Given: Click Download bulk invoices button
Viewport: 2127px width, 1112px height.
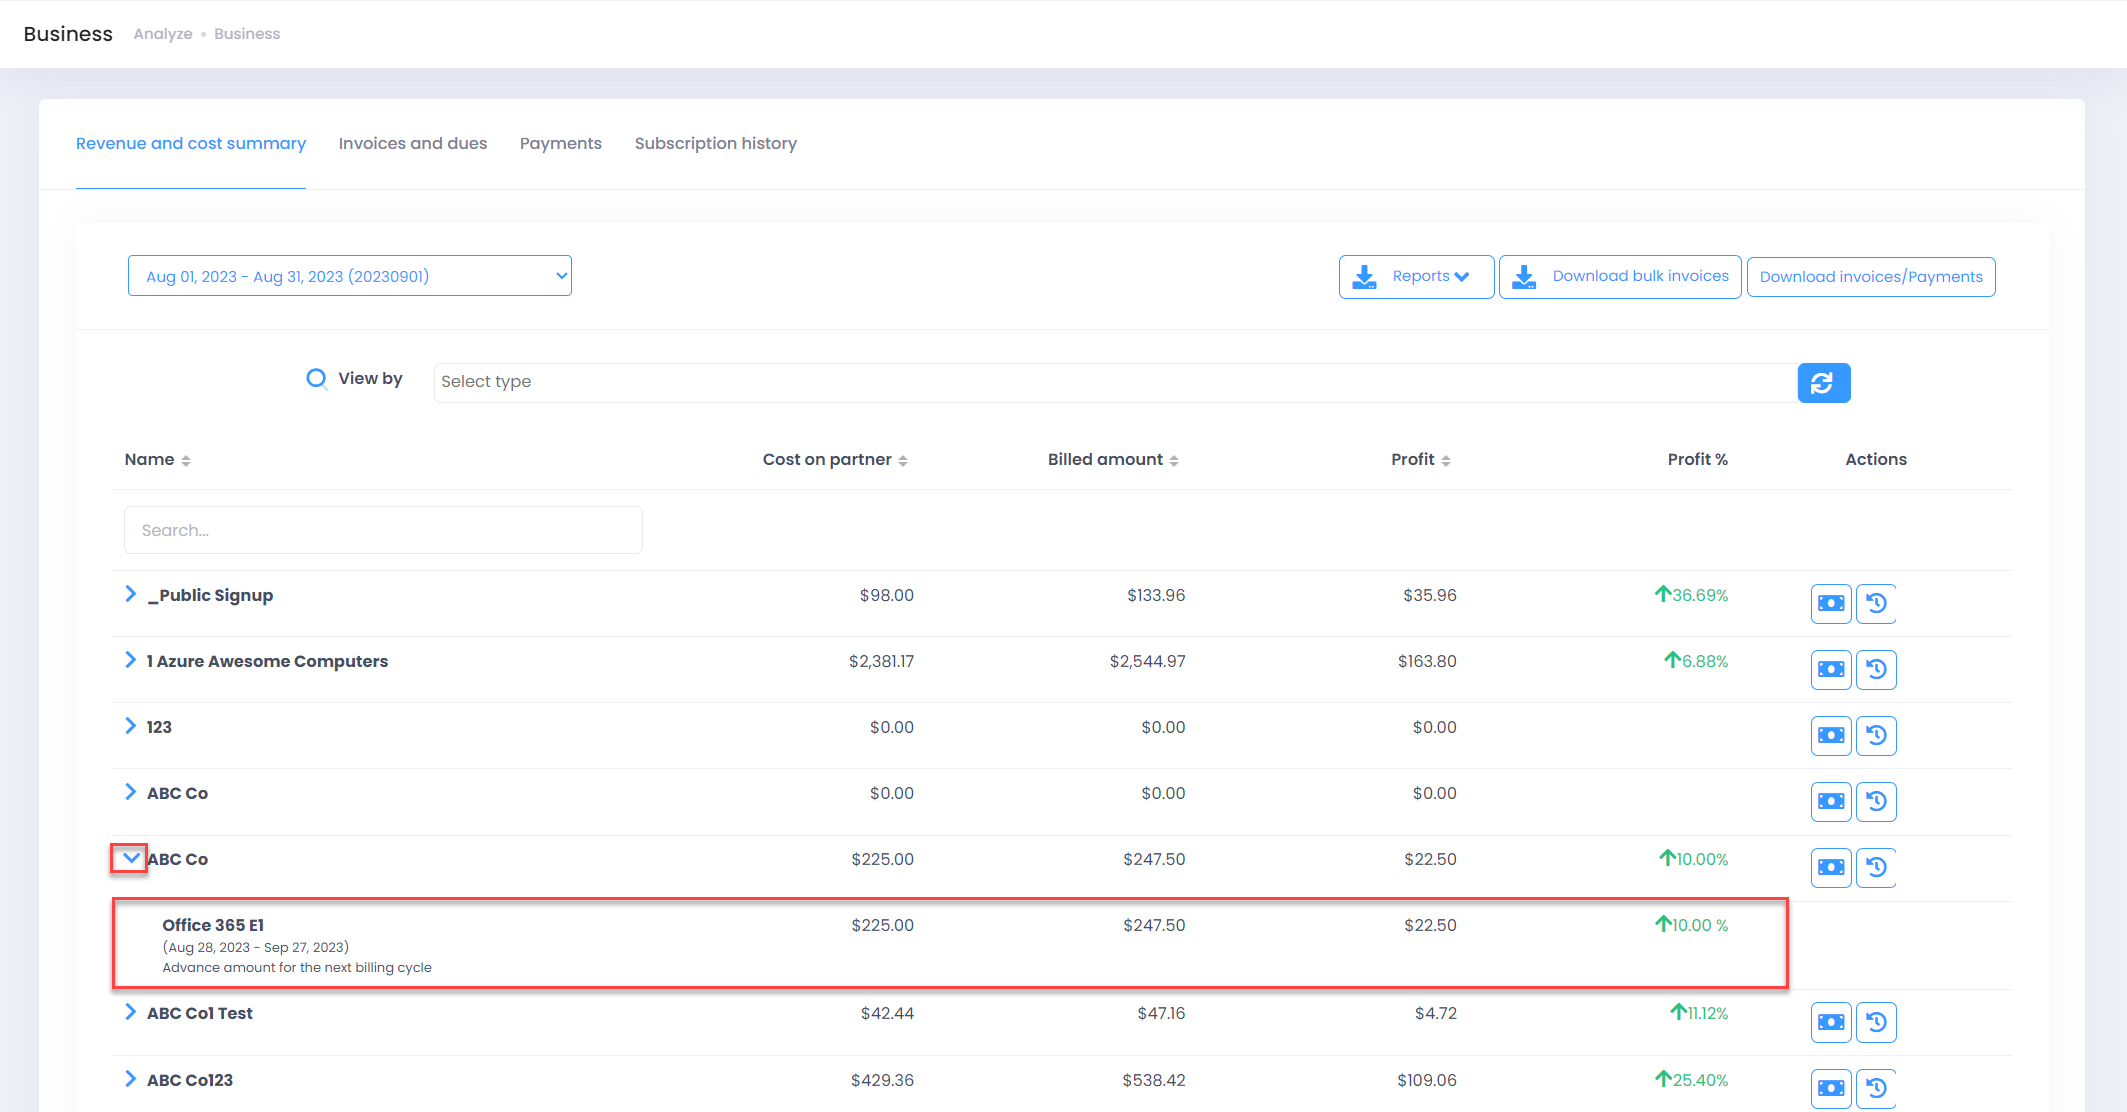Looking at the screenshot, I should click(x=1620, y=277).
